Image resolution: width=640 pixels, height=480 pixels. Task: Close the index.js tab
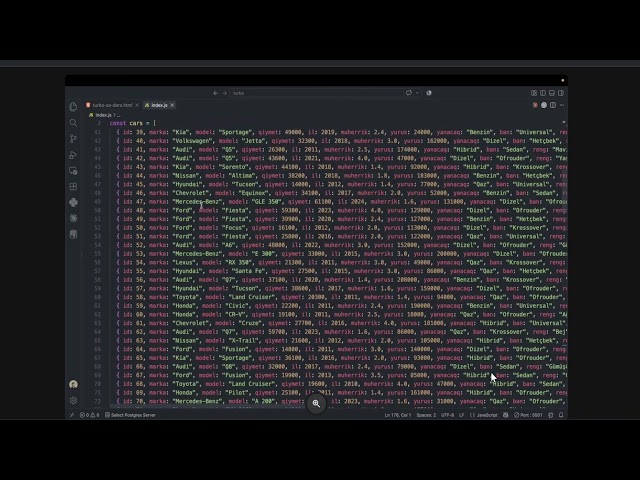pyautogui.click(x=173, y=105)
